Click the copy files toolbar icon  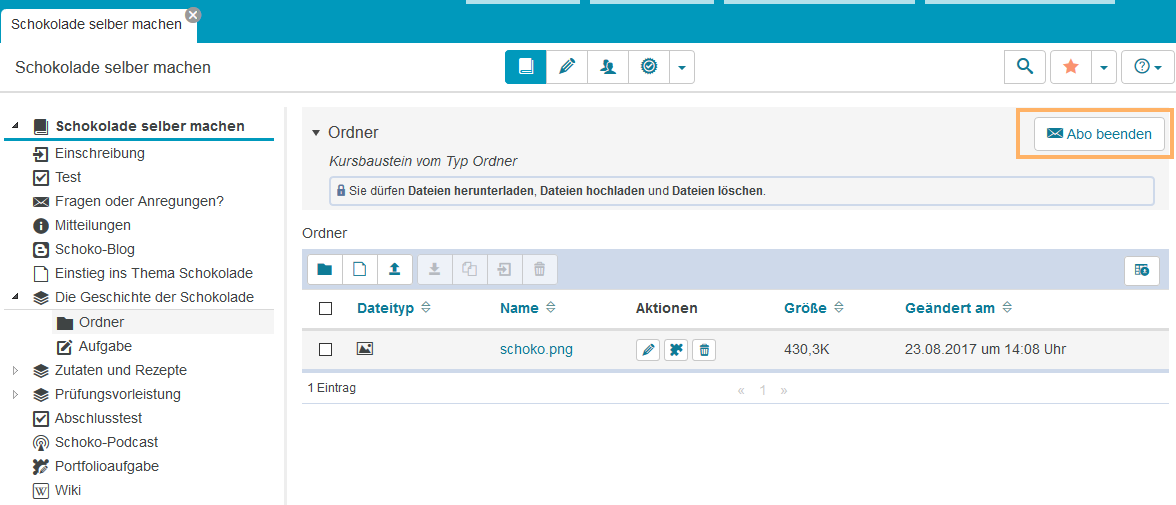click(x=470, y=269)
